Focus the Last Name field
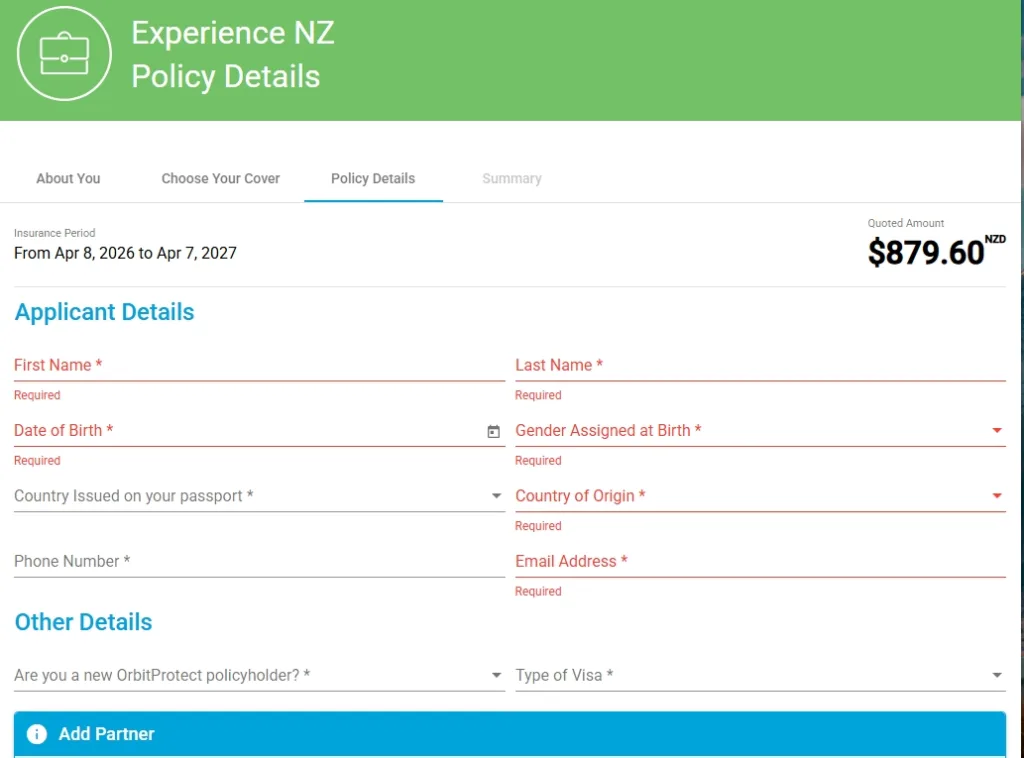 pyautogui.click(x=760, y=366)
